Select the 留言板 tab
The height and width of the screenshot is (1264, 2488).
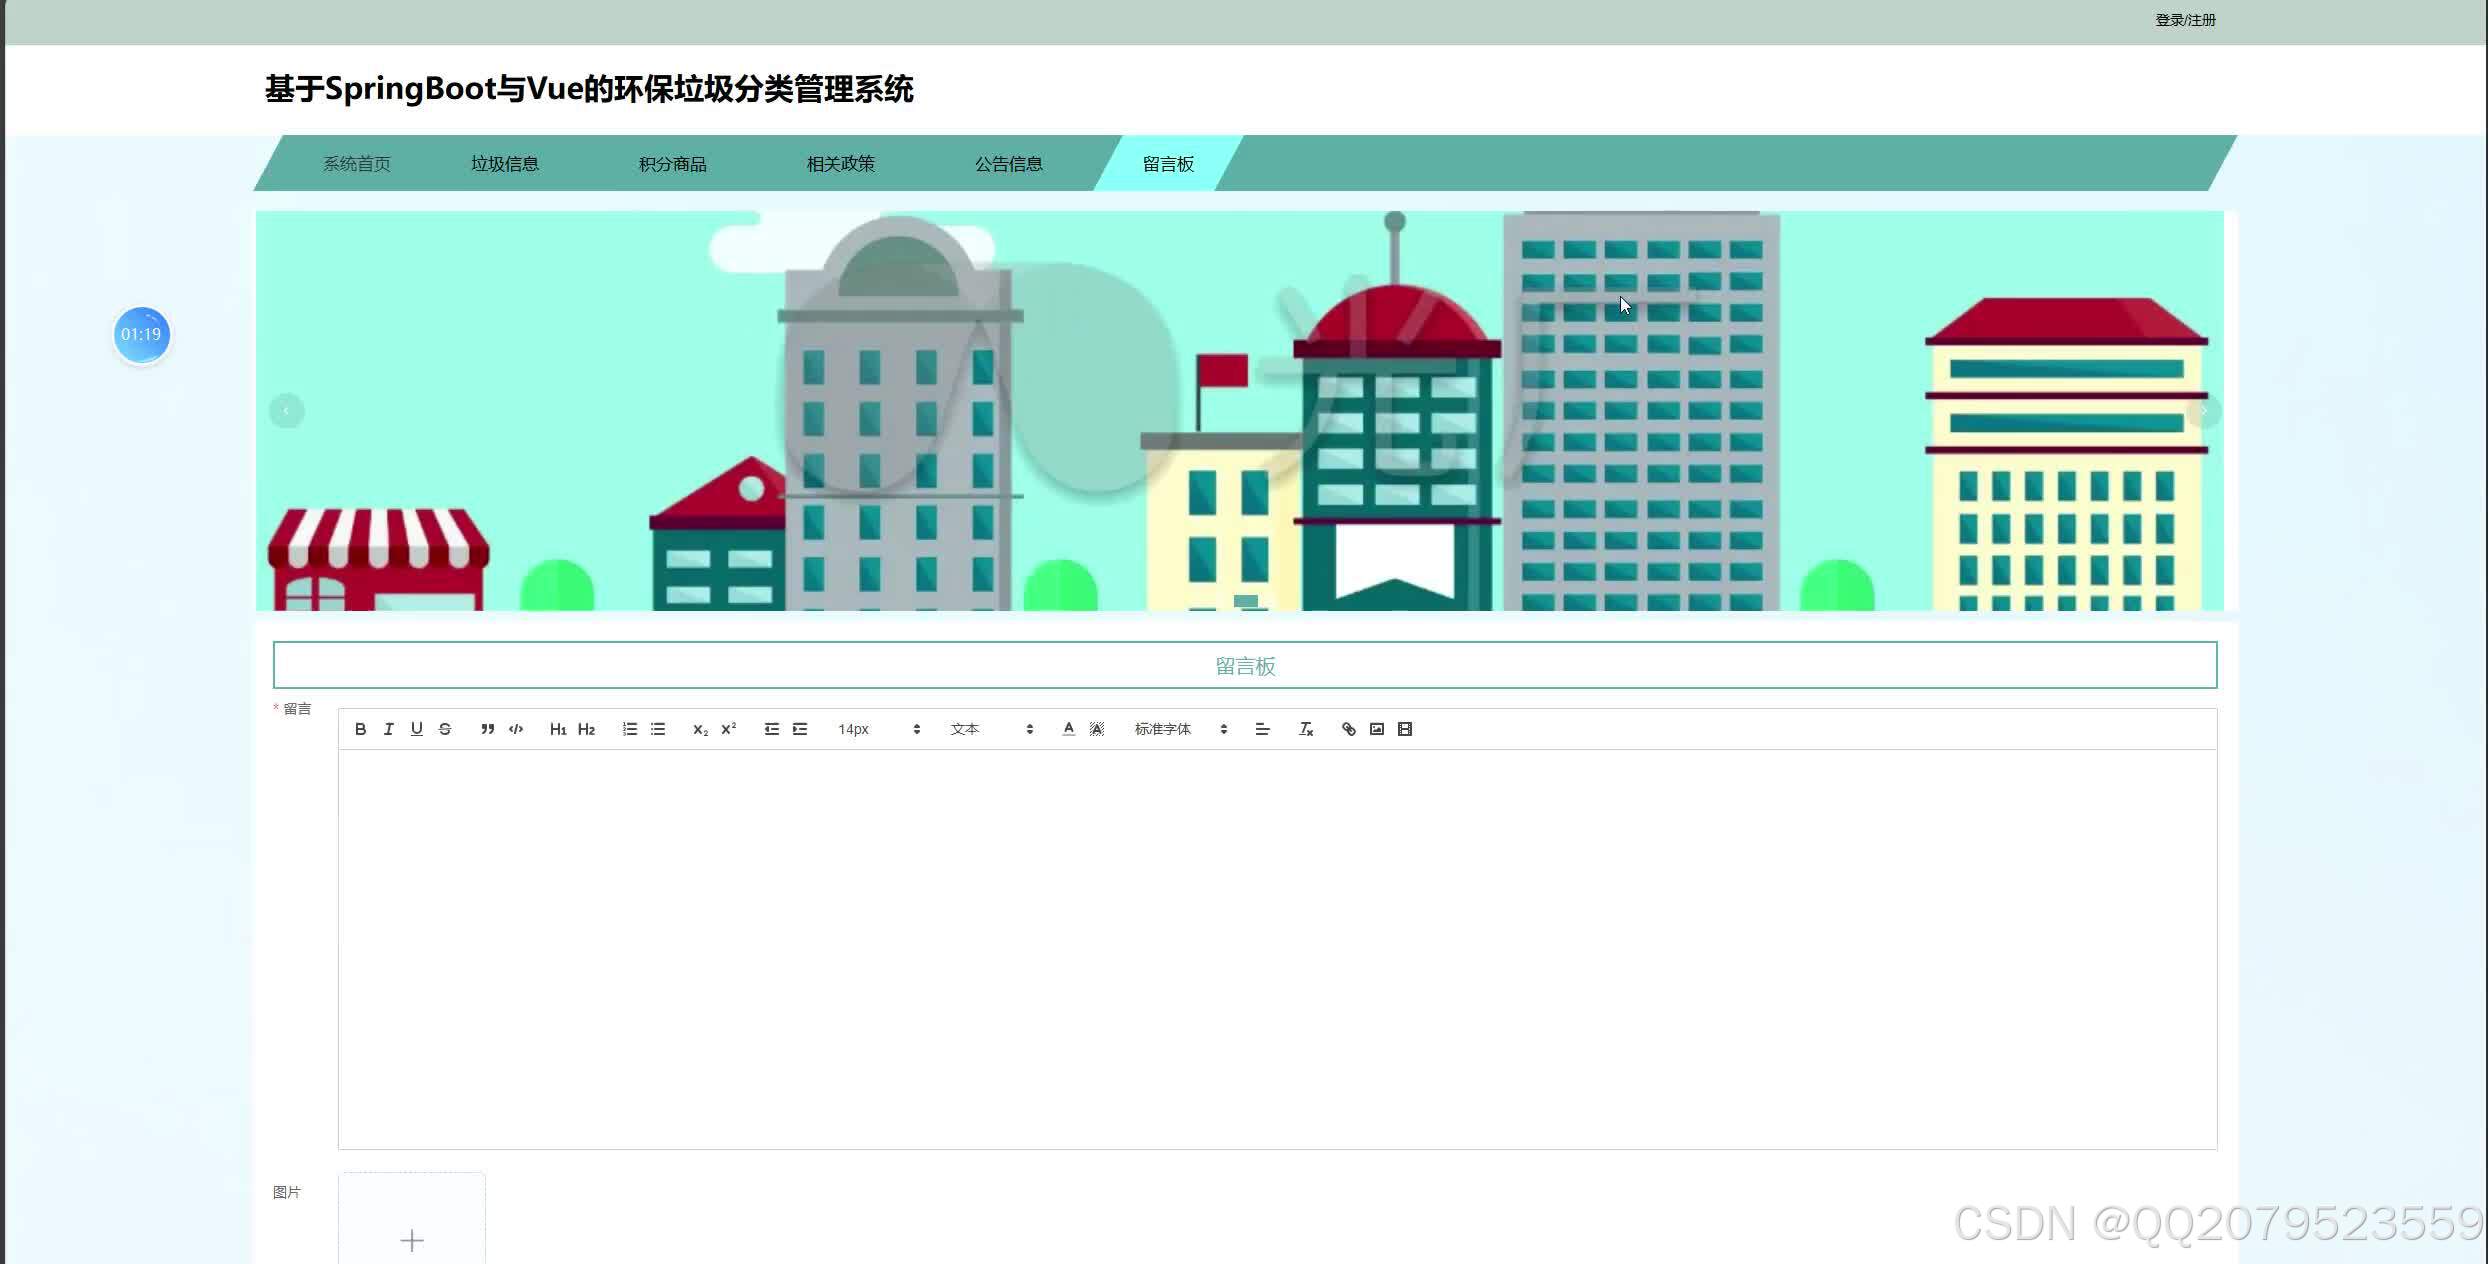[x=1168, y=163]
